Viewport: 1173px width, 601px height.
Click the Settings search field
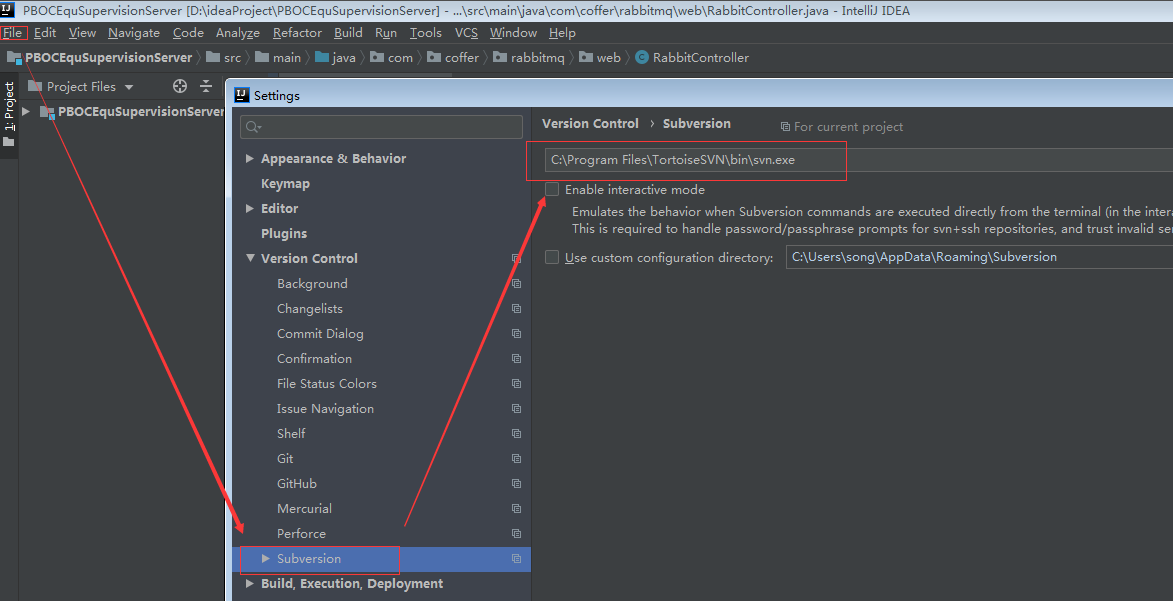coord(382,127)
